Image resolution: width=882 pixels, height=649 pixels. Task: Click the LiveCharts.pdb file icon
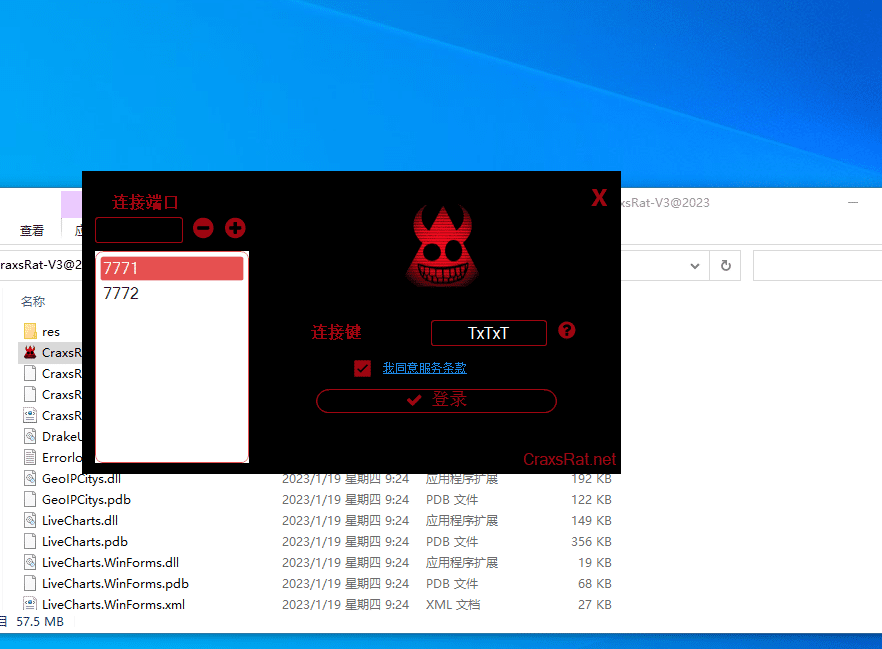(30, 542)
